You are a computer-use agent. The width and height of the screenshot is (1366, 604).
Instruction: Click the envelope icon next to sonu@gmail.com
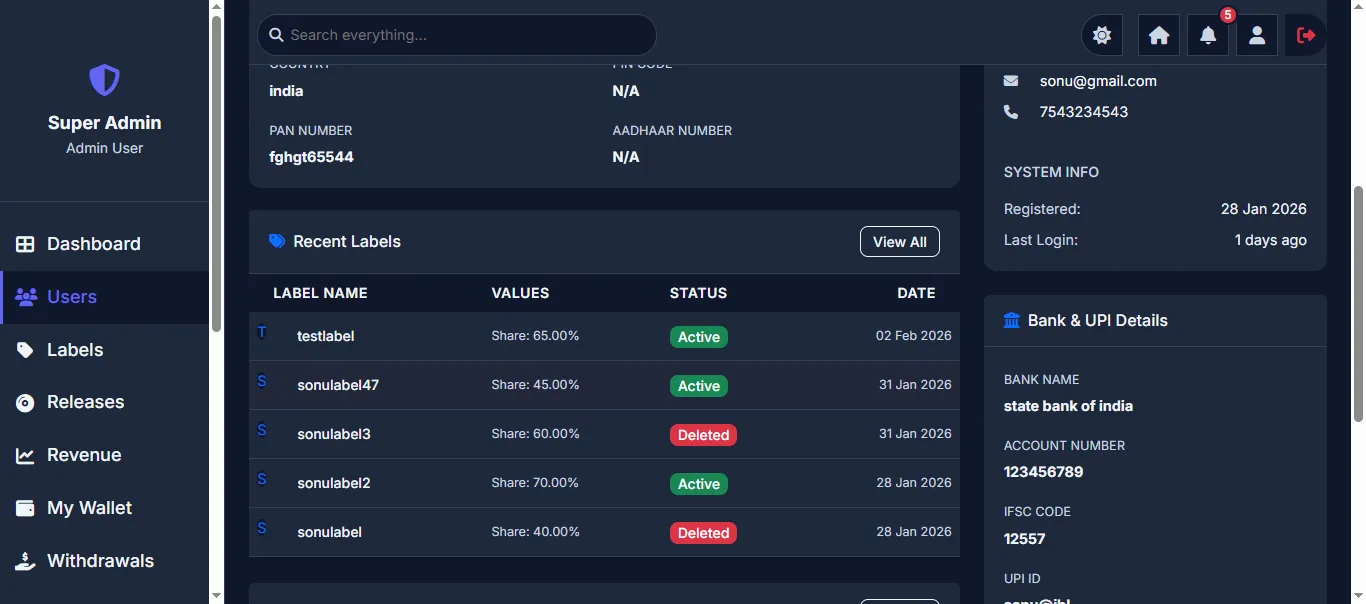pyautogui.click(x=1011, y=81)
